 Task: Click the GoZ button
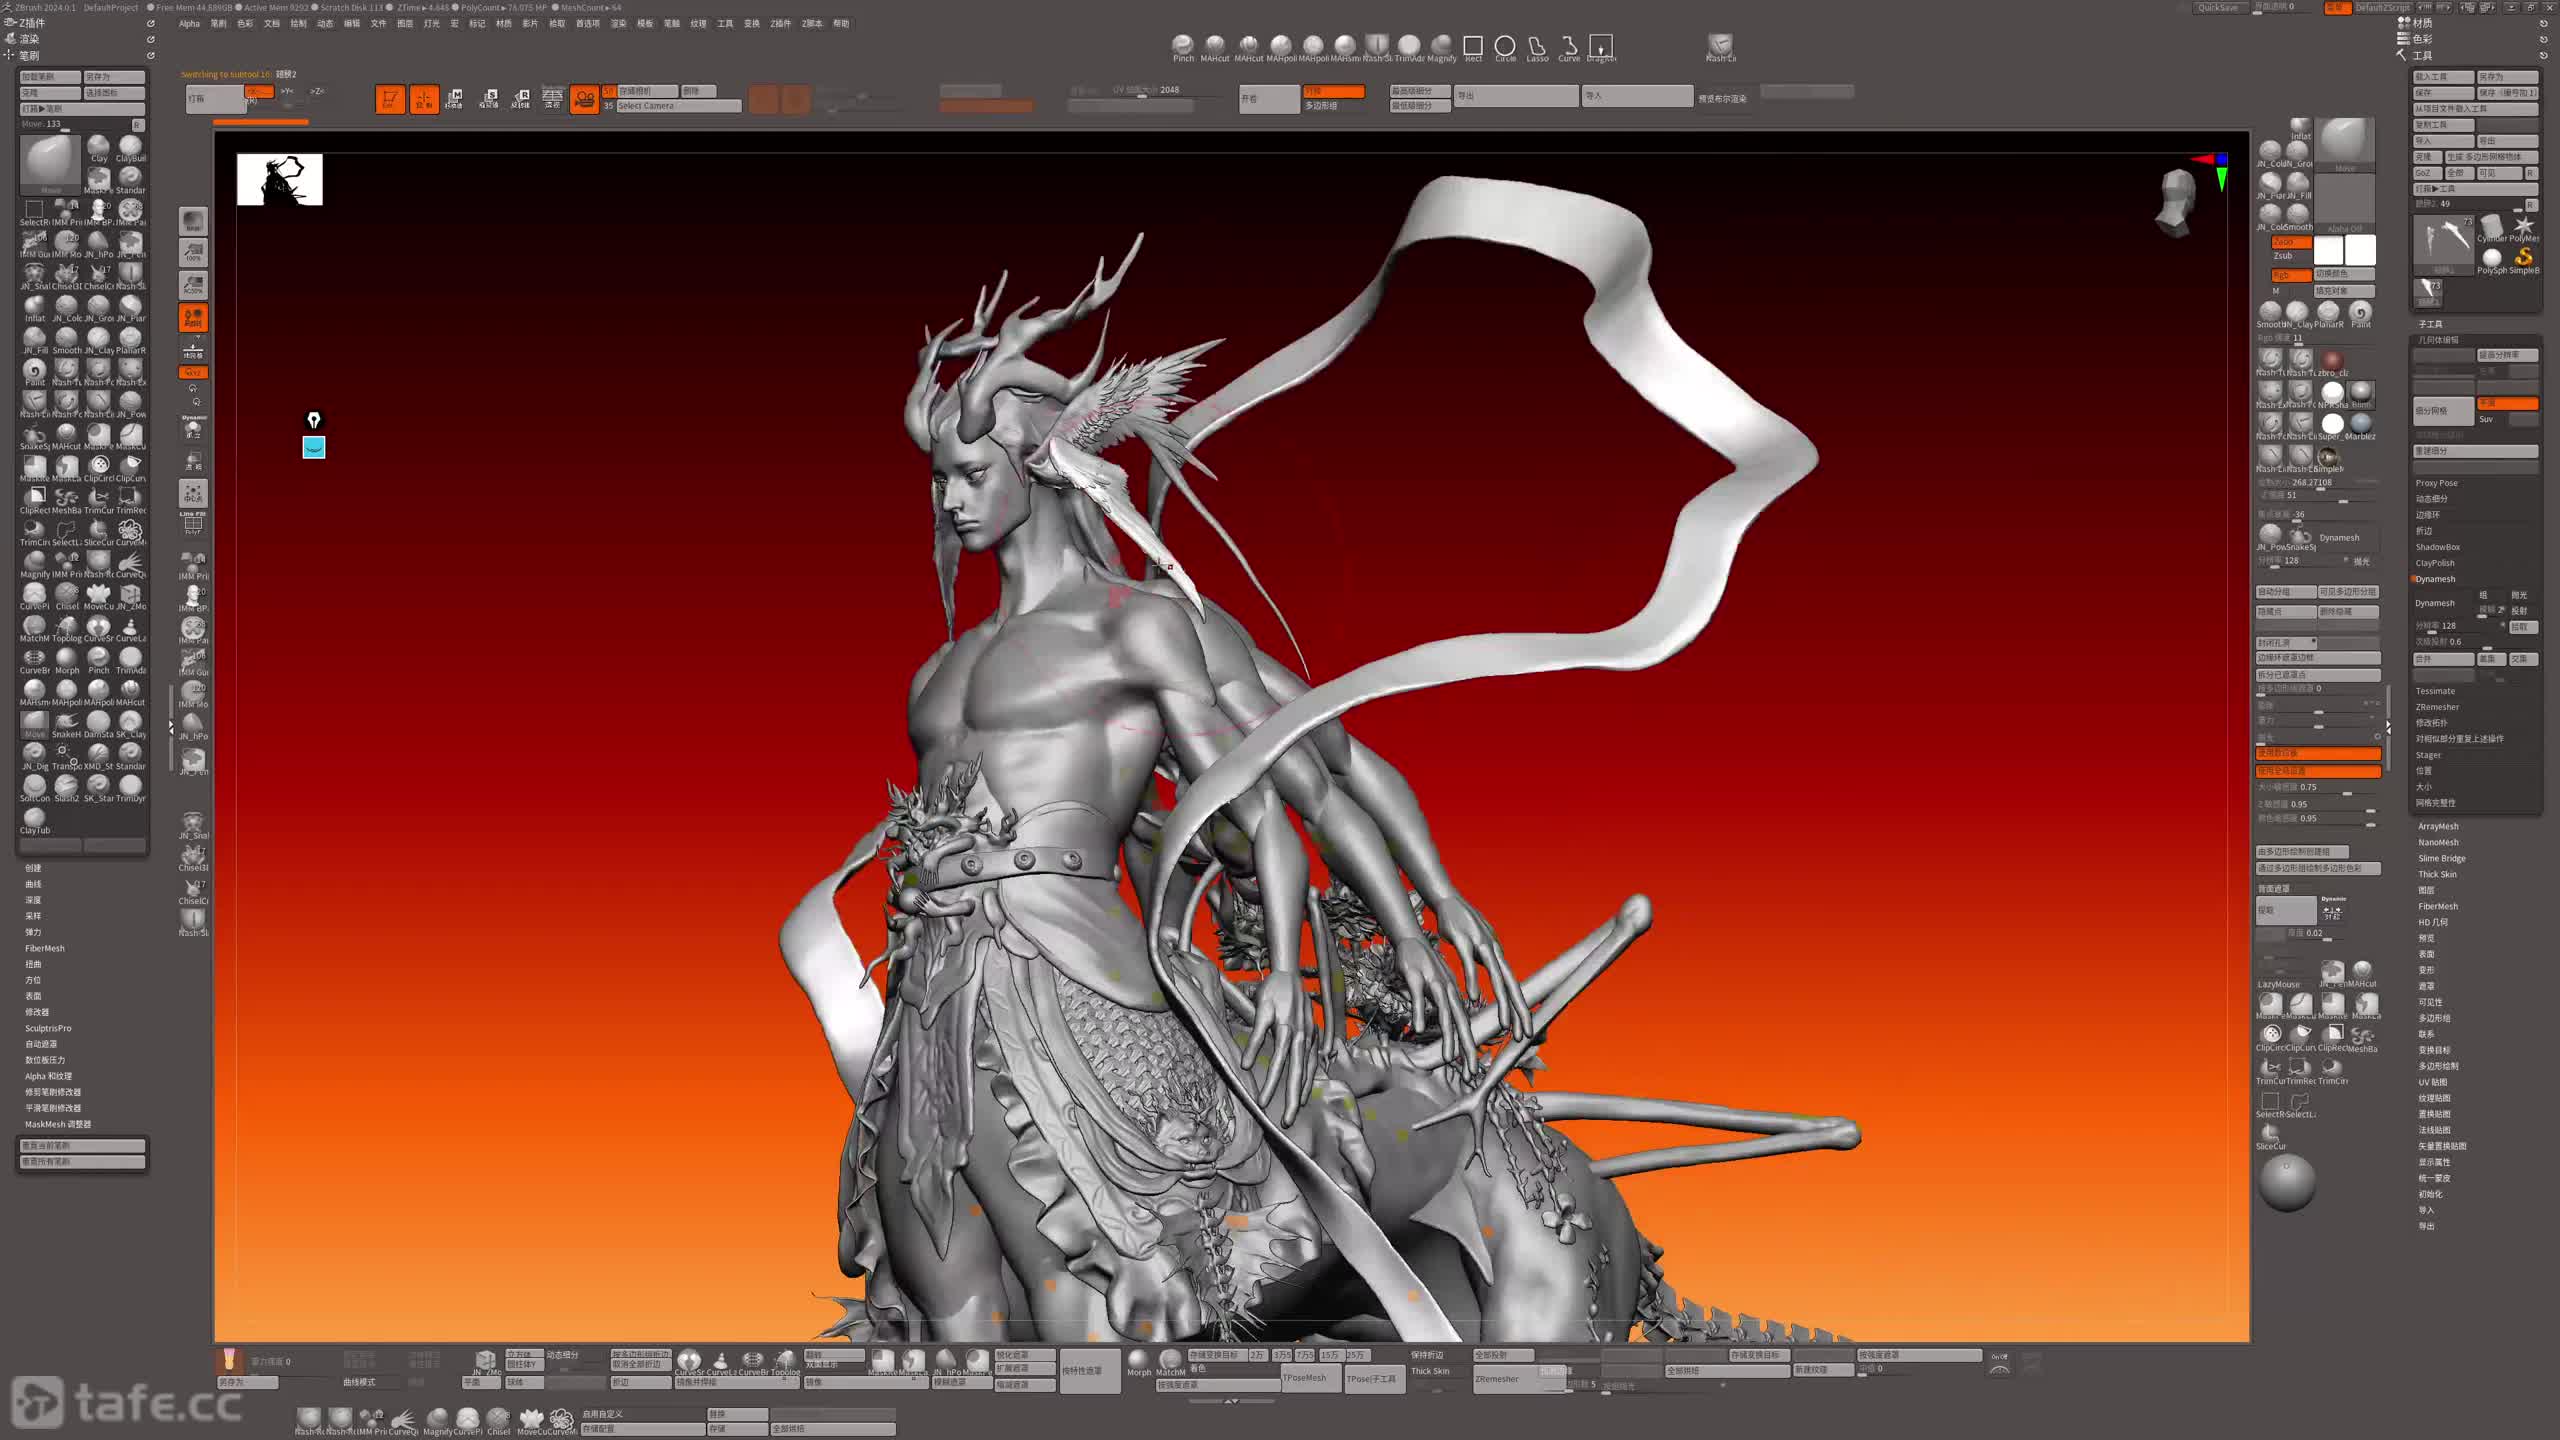[x=2427, y=173]
